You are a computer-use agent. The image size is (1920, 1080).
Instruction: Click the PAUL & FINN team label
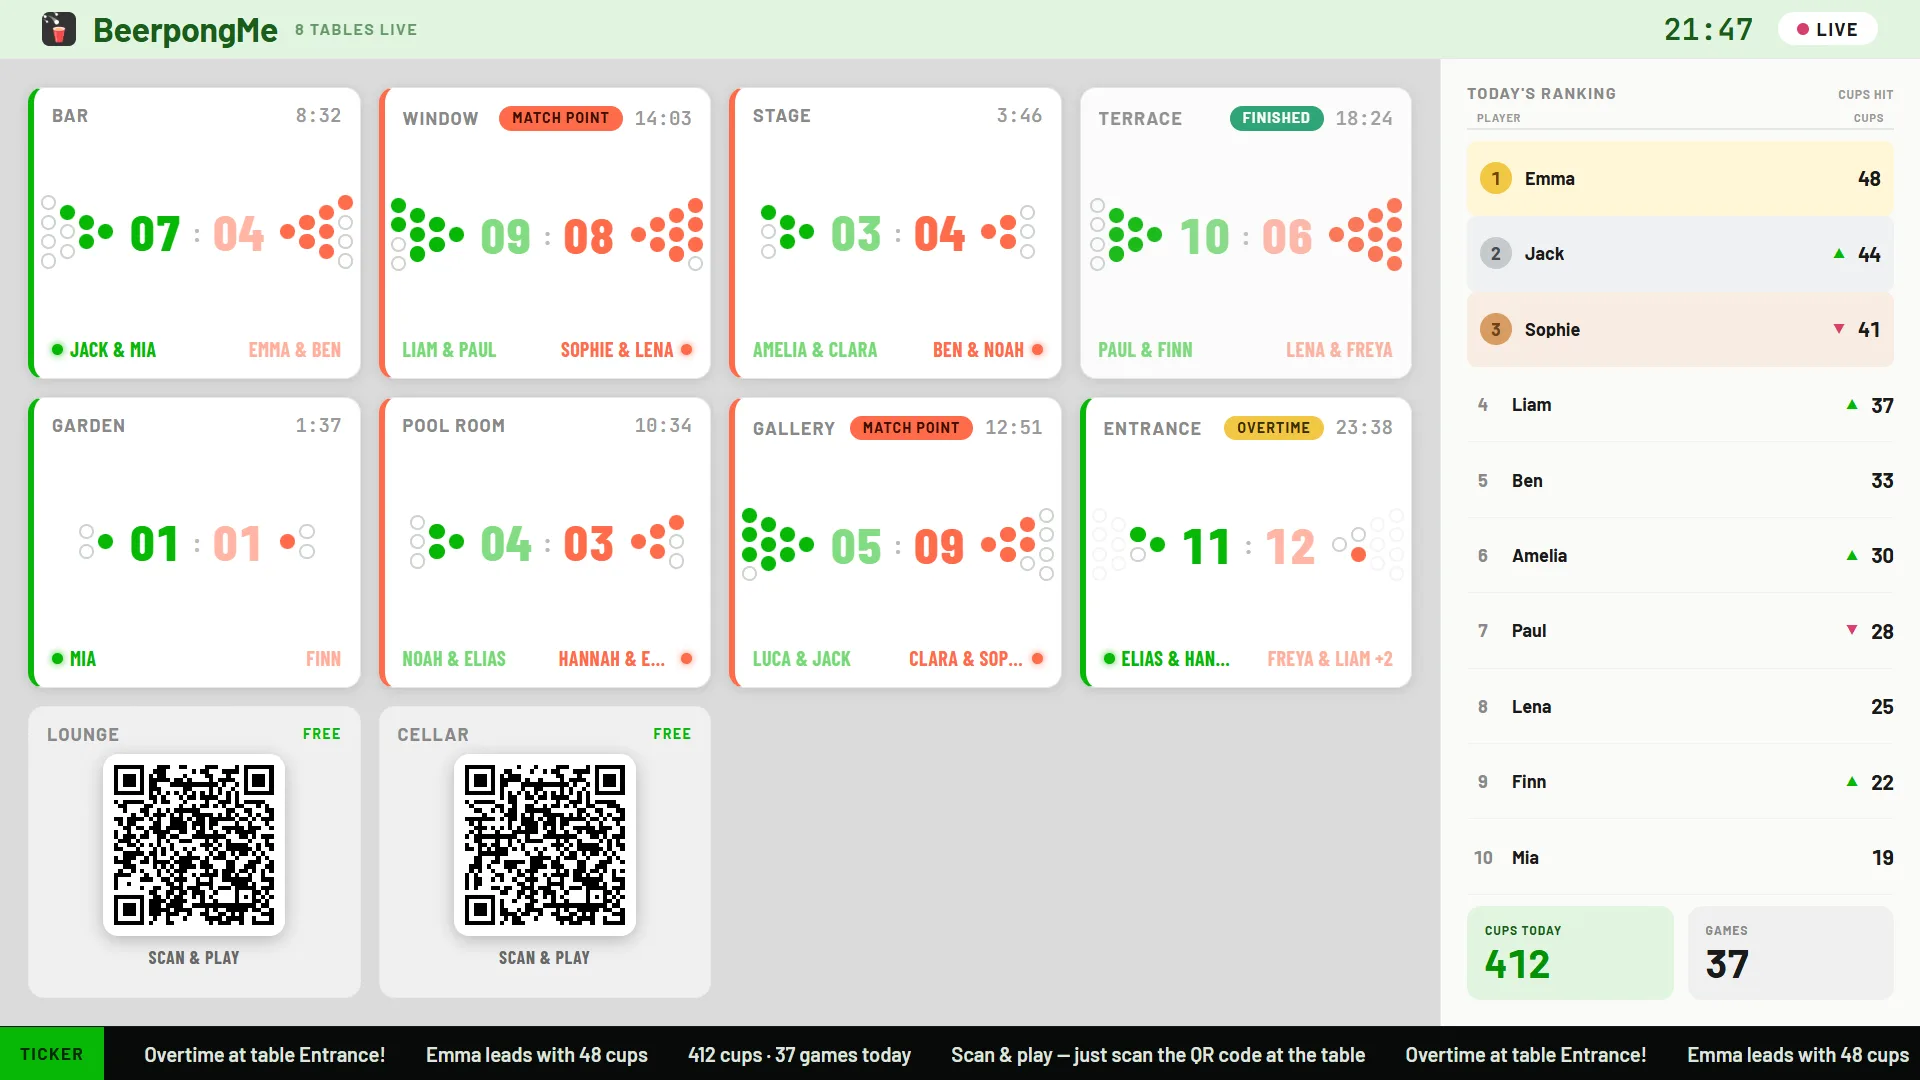pyautogui.click(x=1145, y=350)
